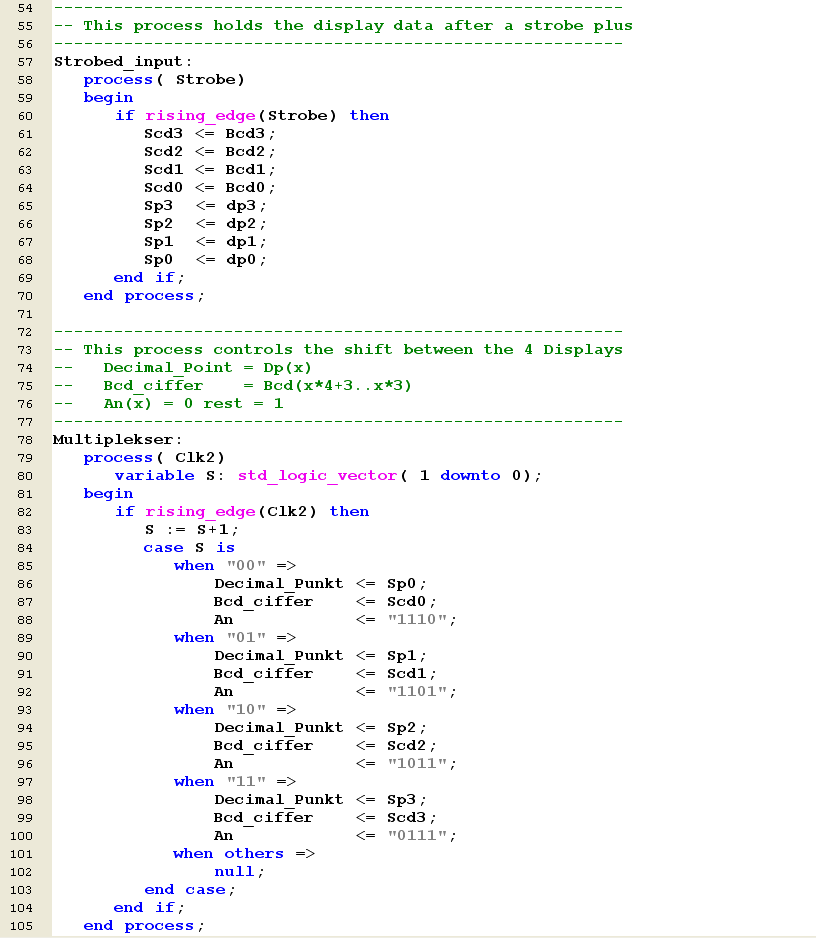Click 'rising_edge(Clk2)' on line 82

click(x=230, y=511)
